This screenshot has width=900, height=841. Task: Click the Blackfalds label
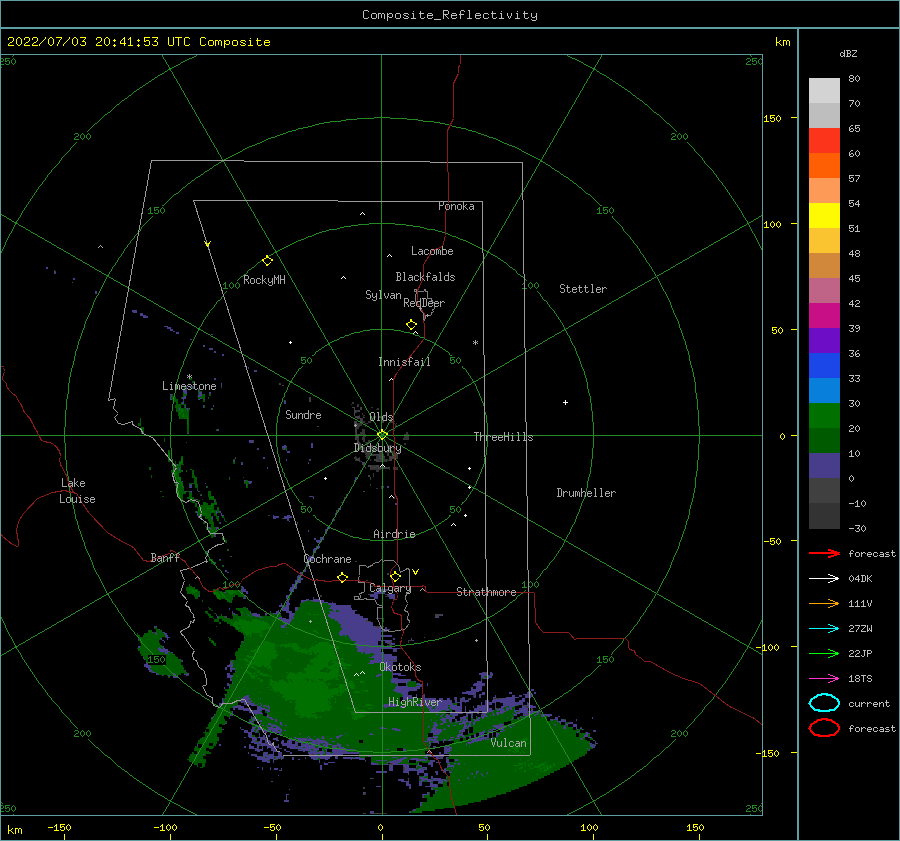coord(425,277)
